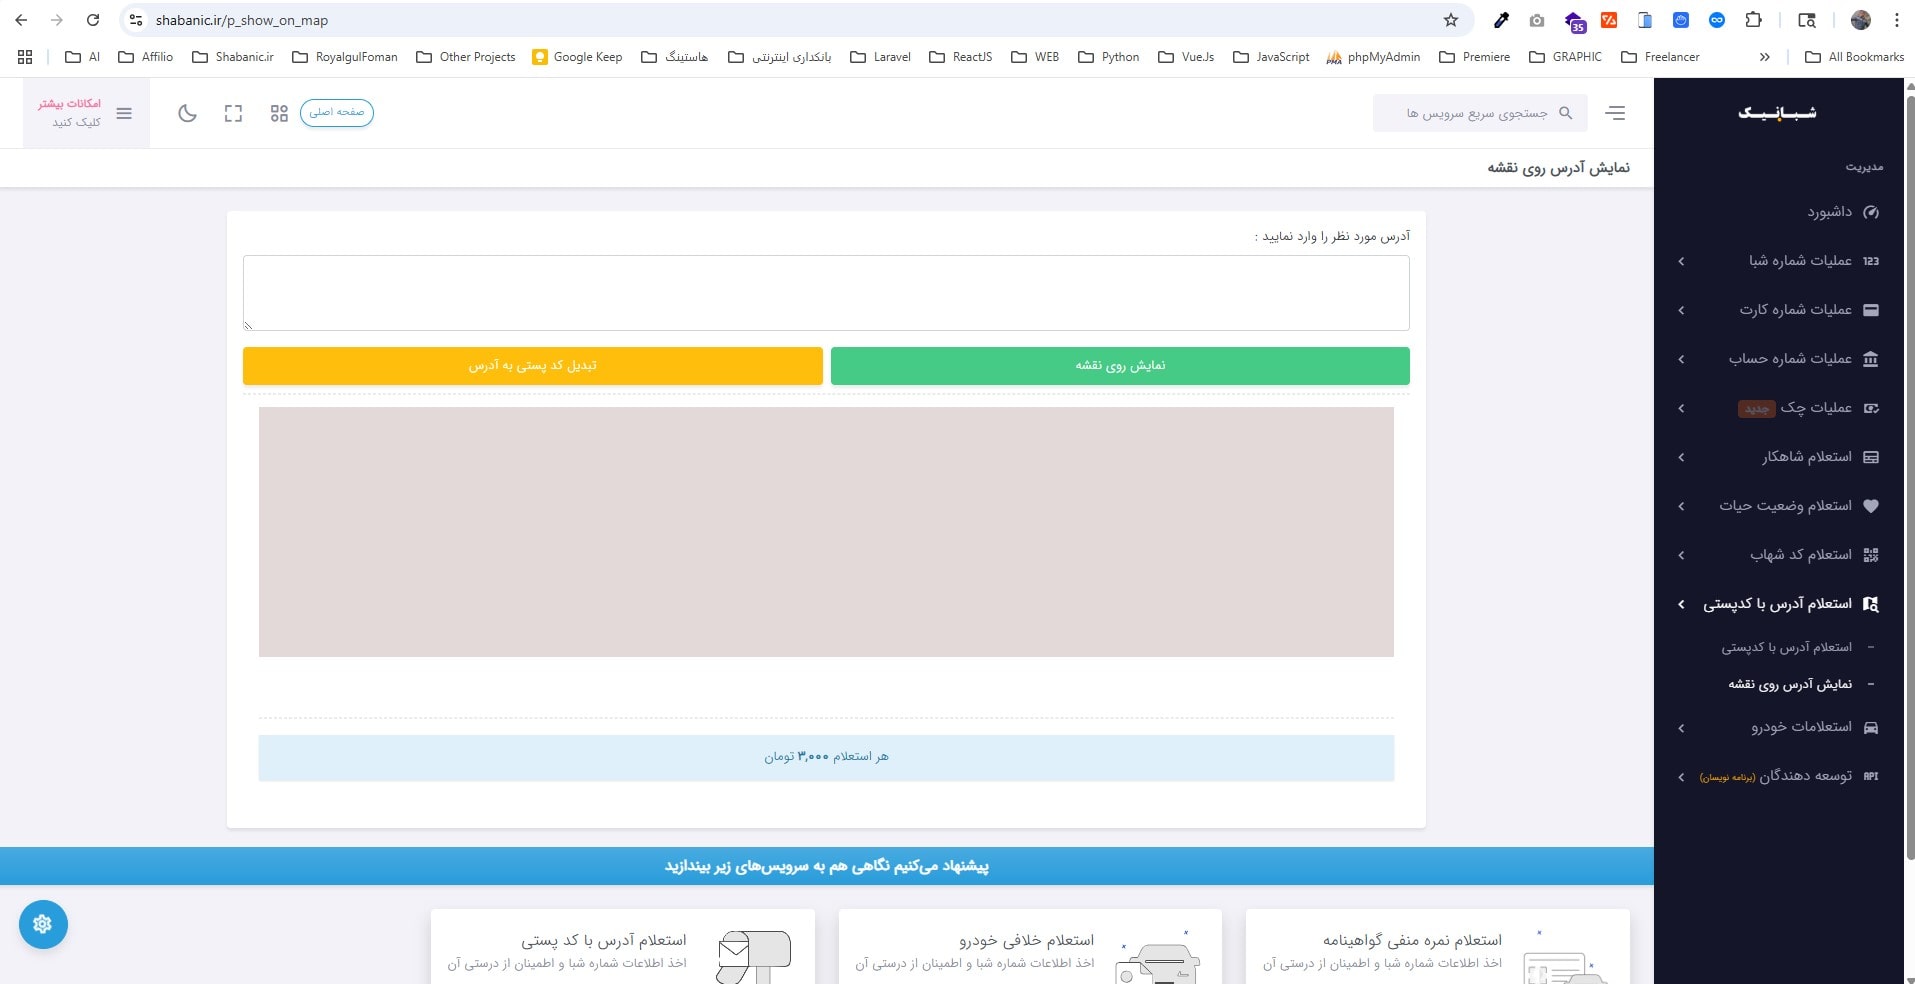This screenshot has width=1915, height=984.
Task: Click browser back arrow
Action: click(x=21, y=20)
